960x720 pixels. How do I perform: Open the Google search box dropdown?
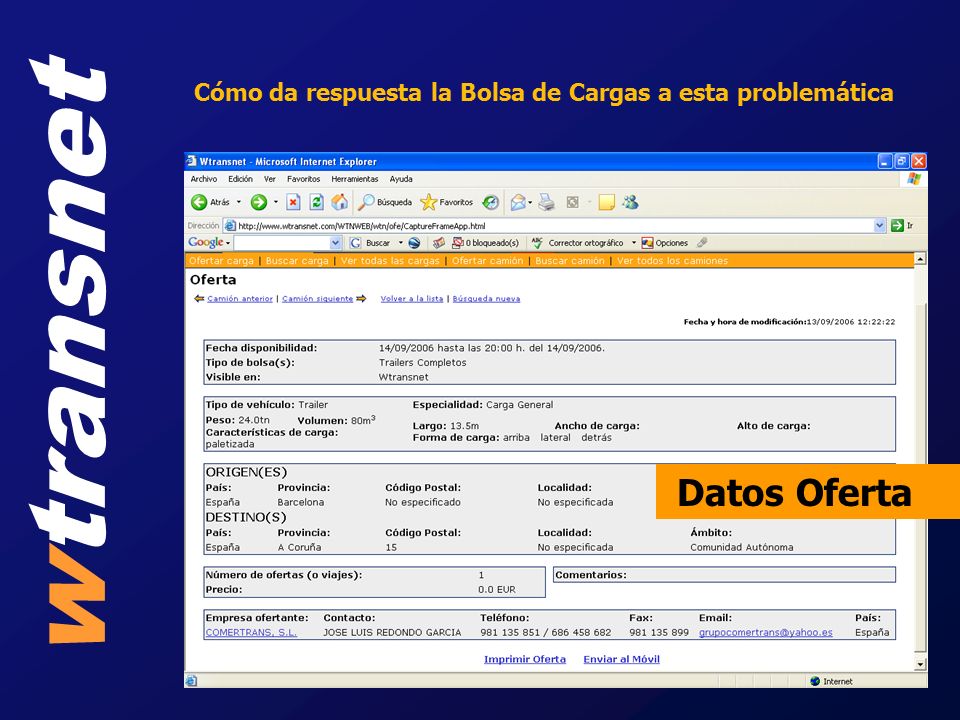pyautogui.click(x=336, y=243)
